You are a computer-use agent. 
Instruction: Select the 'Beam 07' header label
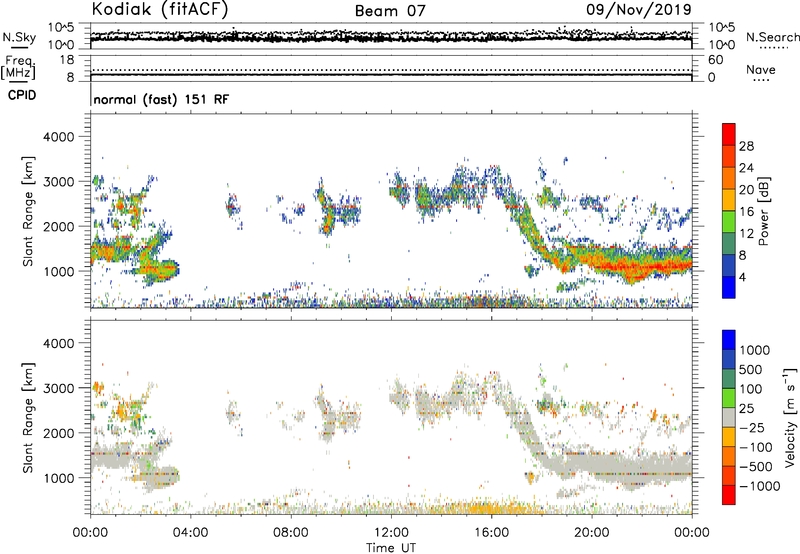click(x=390, y=11)
